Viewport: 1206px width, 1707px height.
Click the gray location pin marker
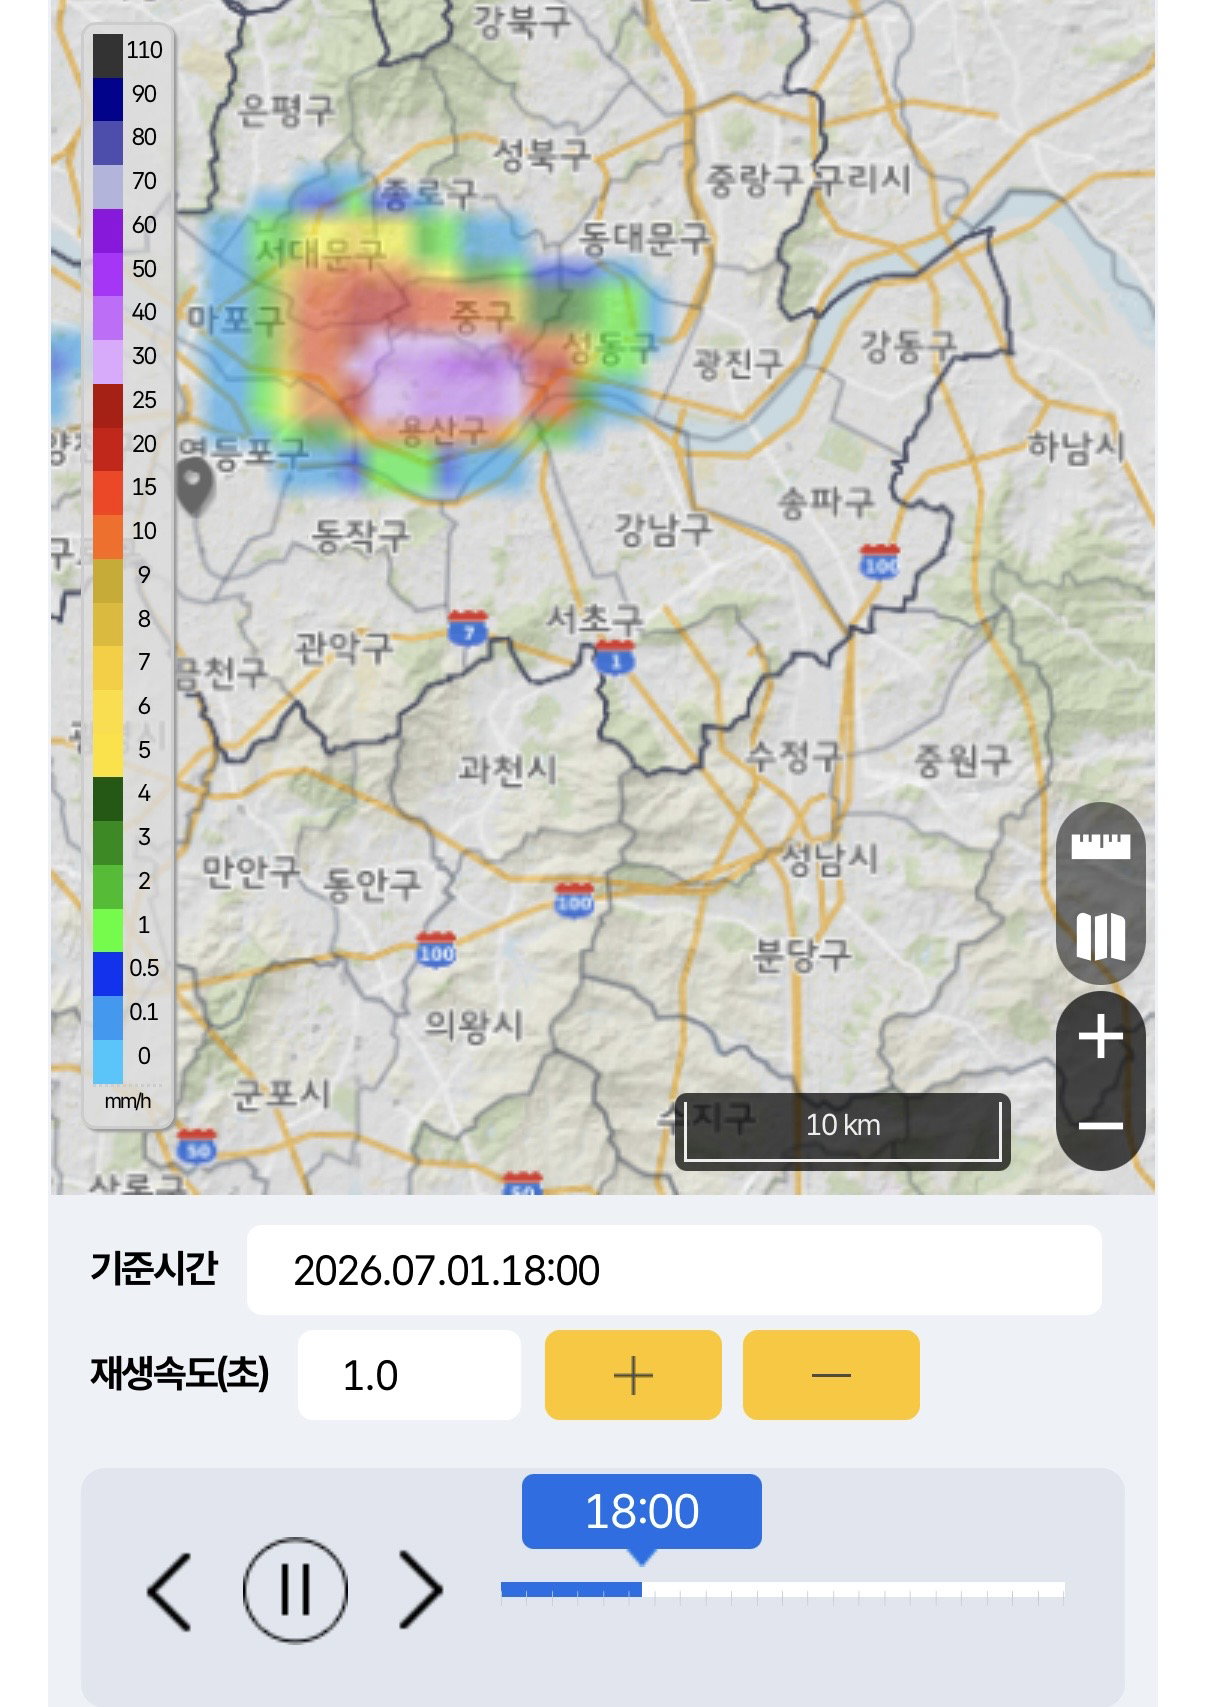click(x=194, y=486)
